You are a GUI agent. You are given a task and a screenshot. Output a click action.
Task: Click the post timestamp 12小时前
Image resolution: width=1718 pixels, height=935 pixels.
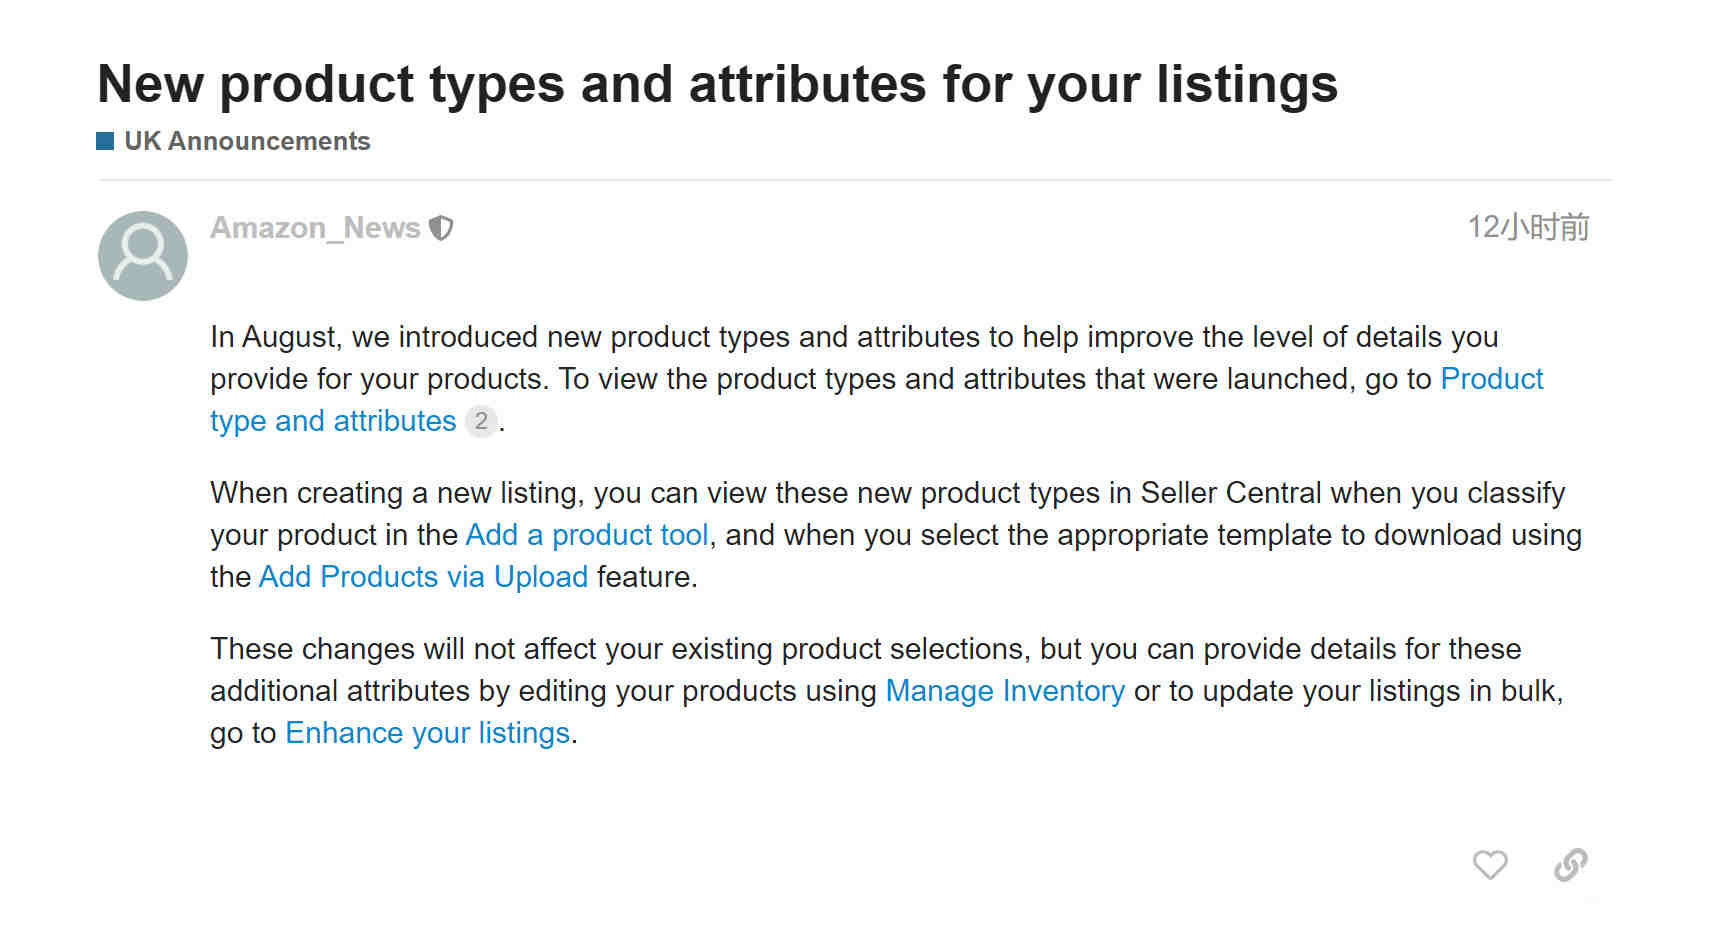pos(1528,227)
